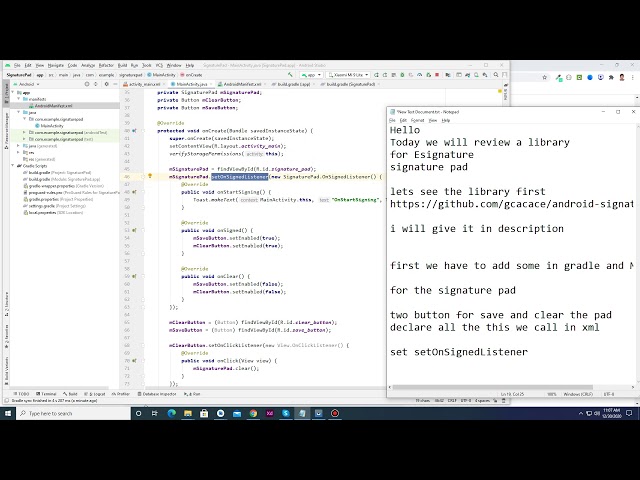Open the Help menu in Notepad
The width and height of the screenshot is (640, 480).
(446, 120)
